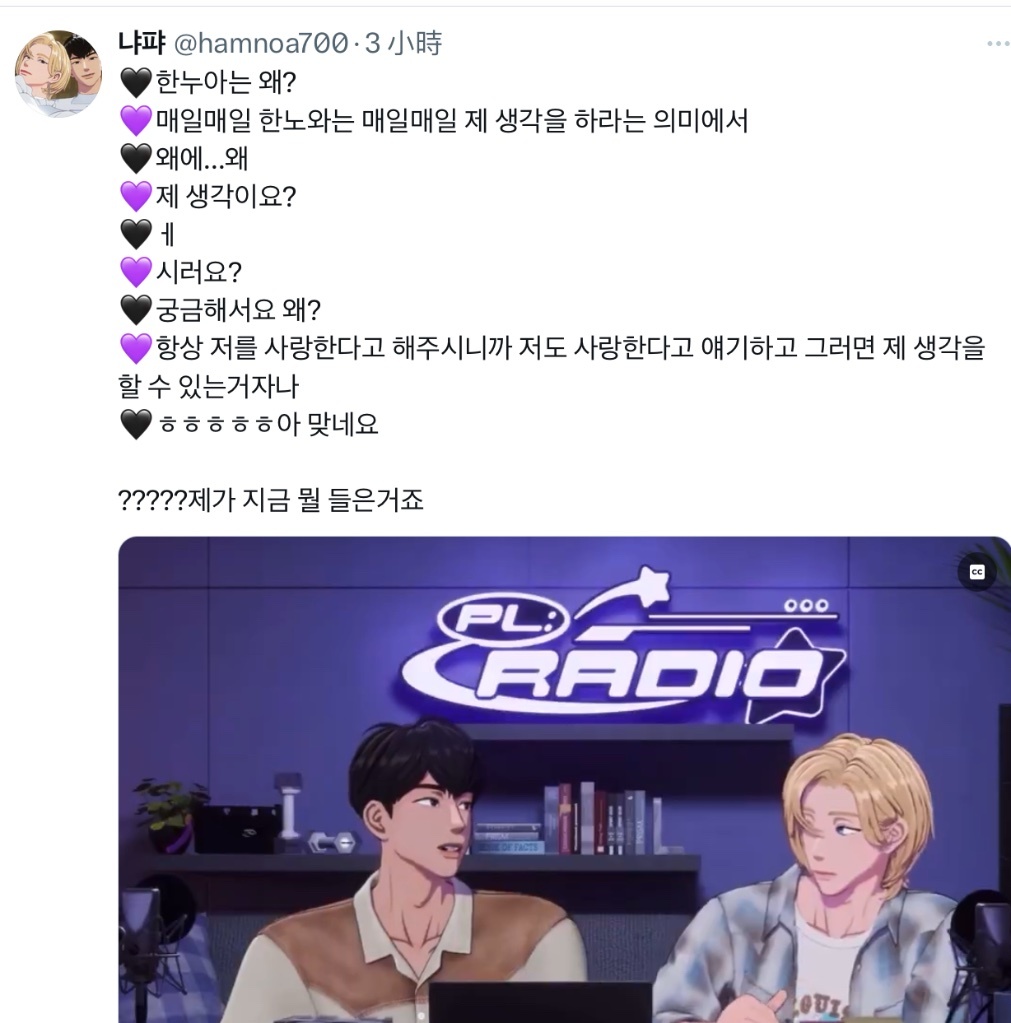1011x1023 pixels.
Task: Click the 나퍄 display name
Action: tap(142, 44)
